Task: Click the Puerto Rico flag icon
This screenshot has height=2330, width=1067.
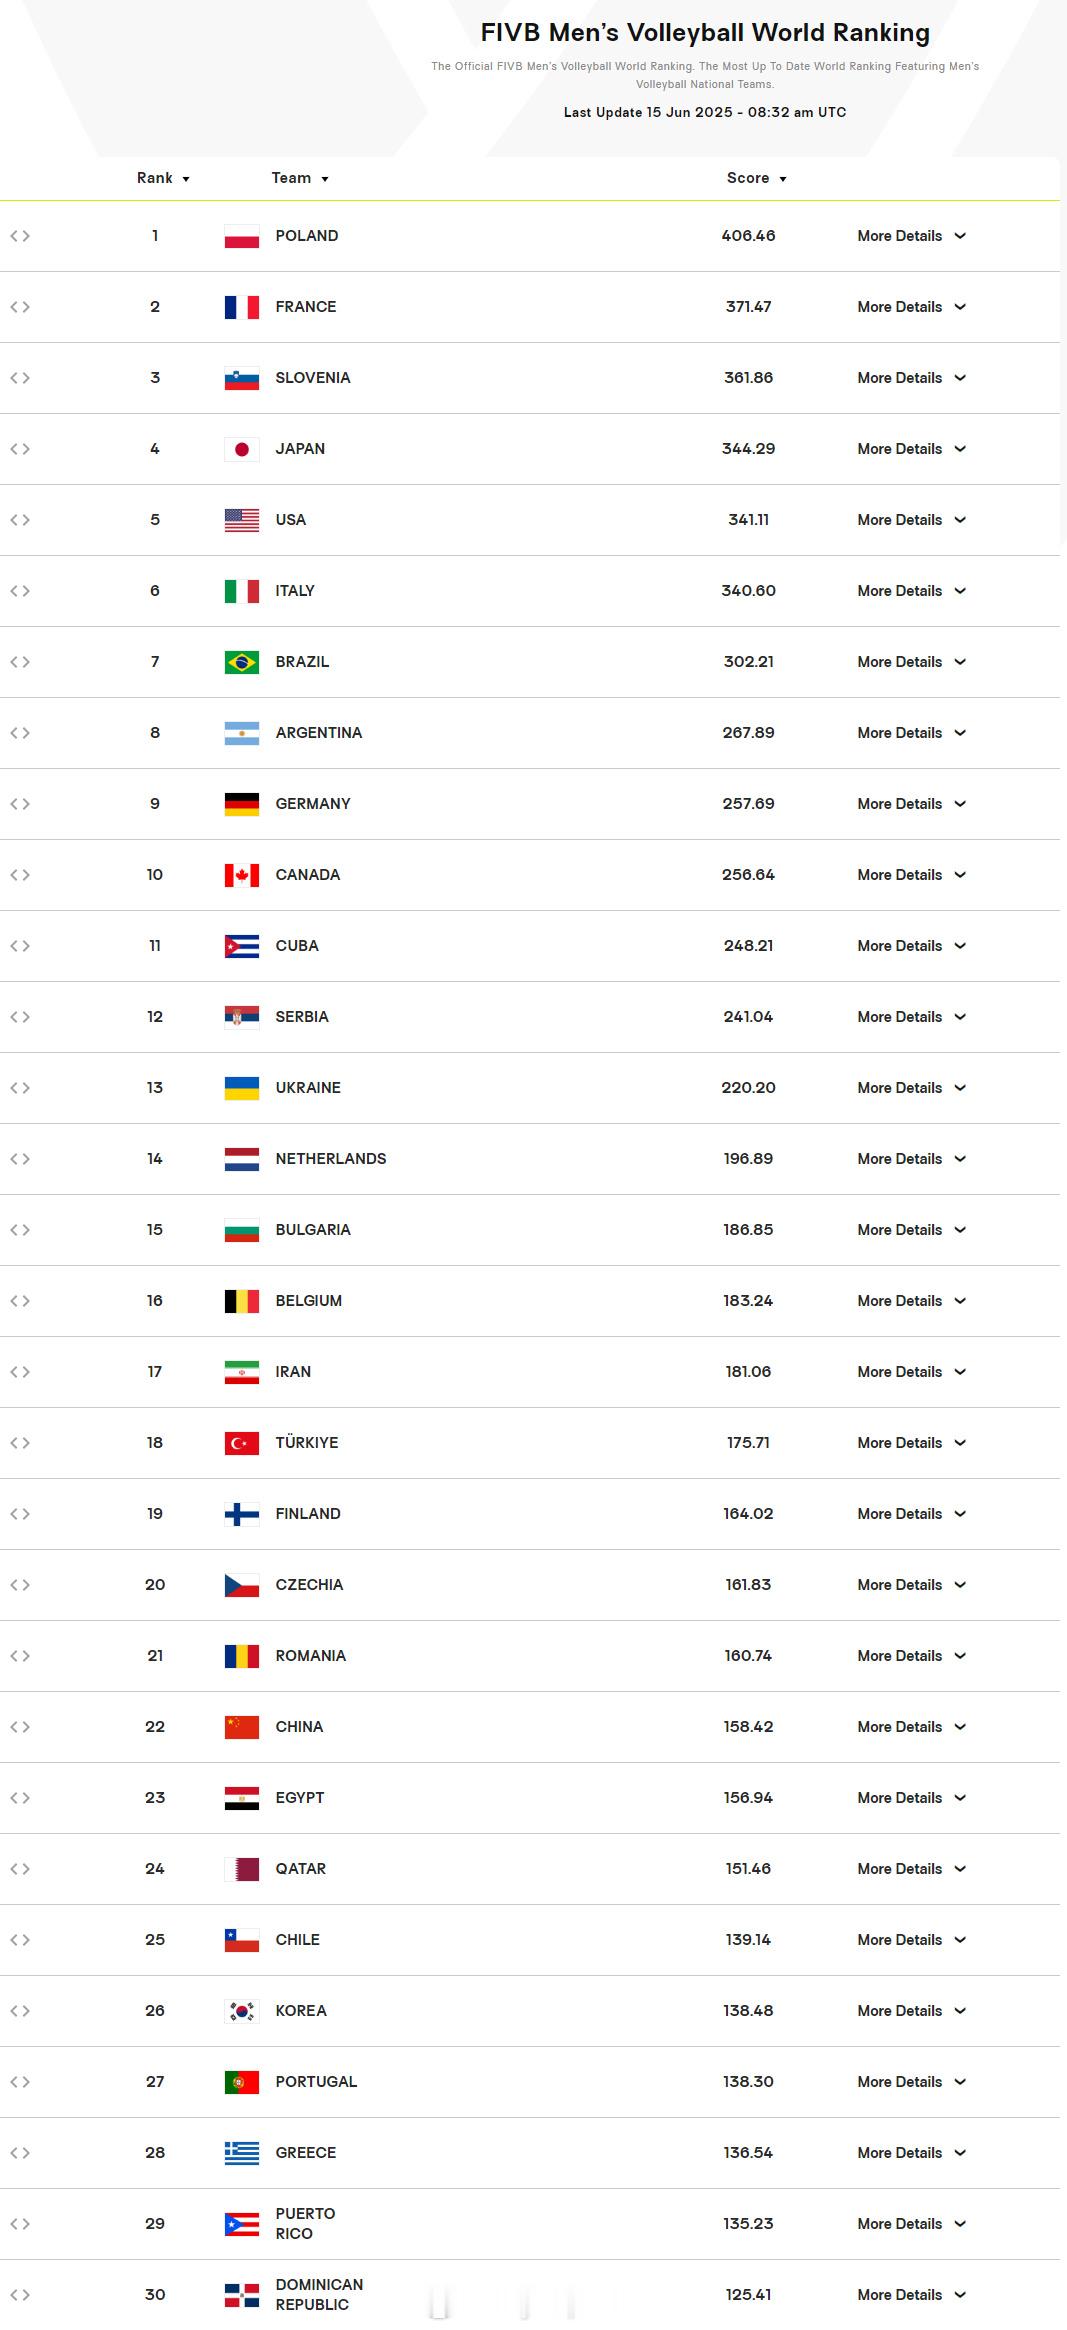Action: 242,2225
